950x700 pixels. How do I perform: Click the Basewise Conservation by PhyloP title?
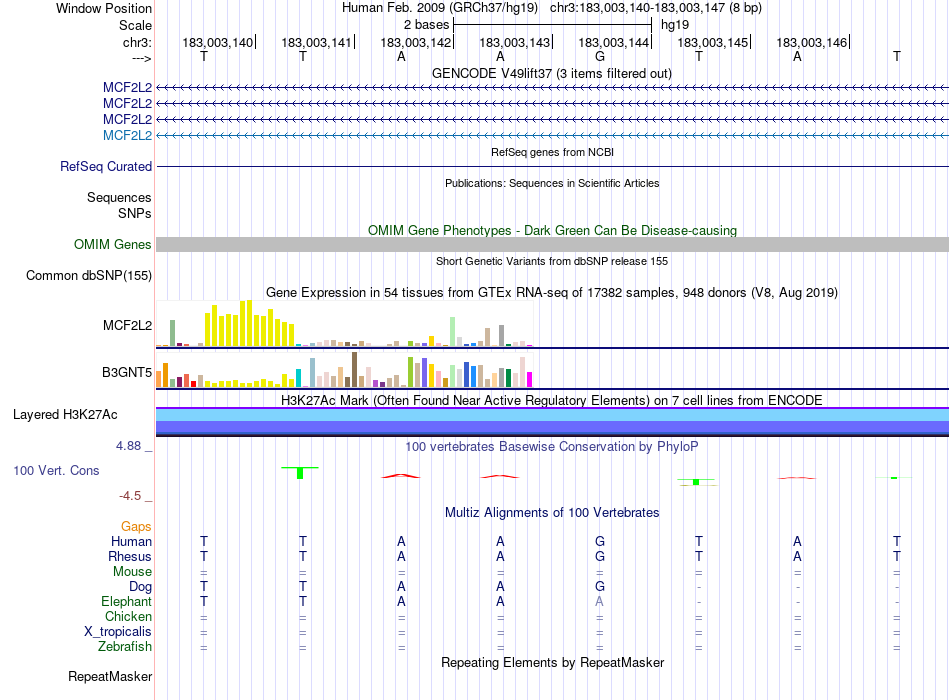pos(551,447)
